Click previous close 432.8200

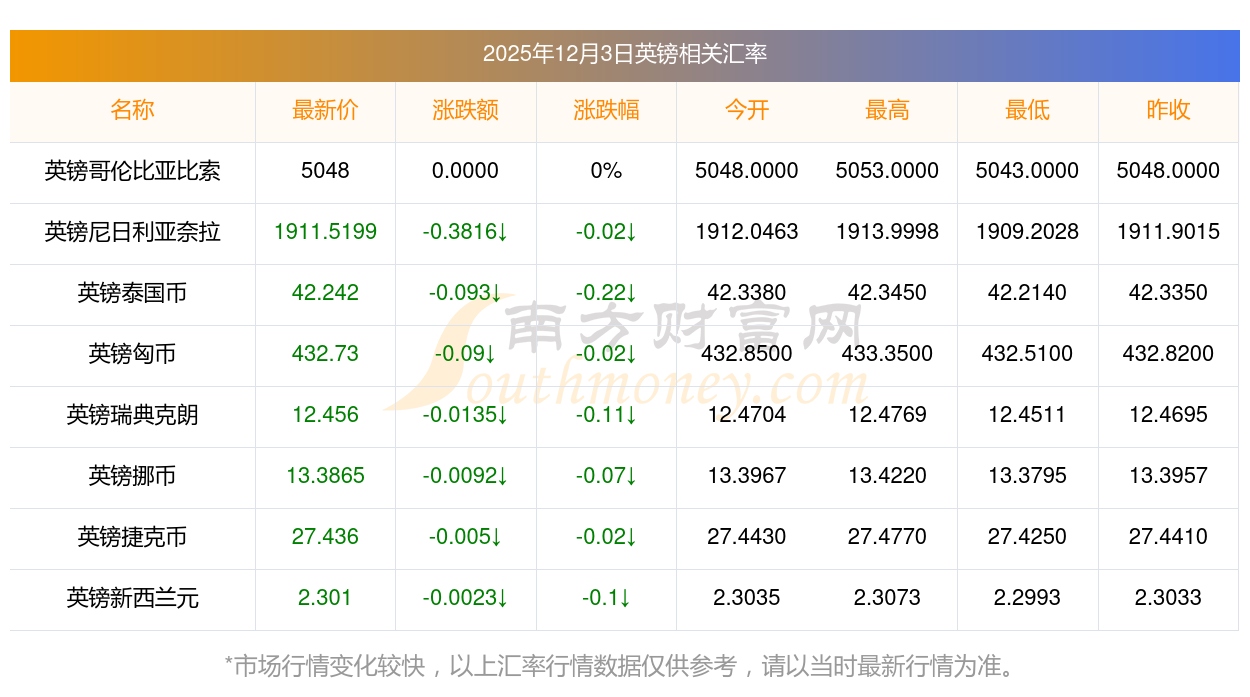(1168, 354)
